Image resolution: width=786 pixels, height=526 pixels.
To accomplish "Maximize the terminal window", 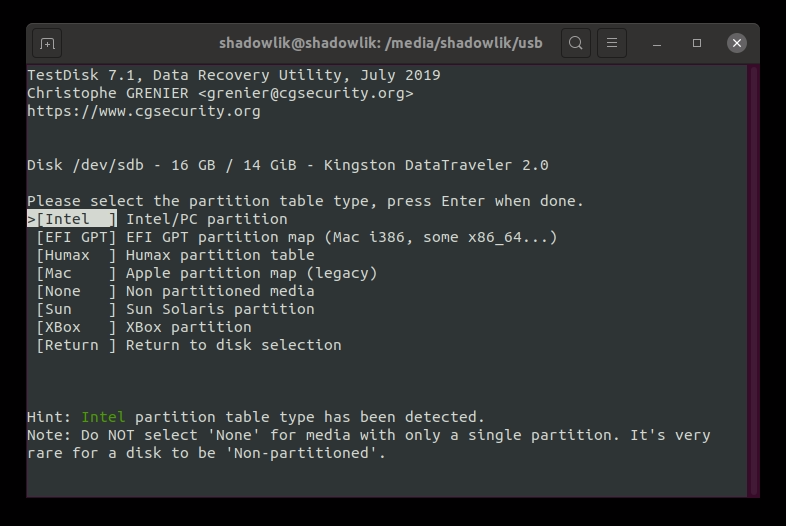I will click(697, 43).
